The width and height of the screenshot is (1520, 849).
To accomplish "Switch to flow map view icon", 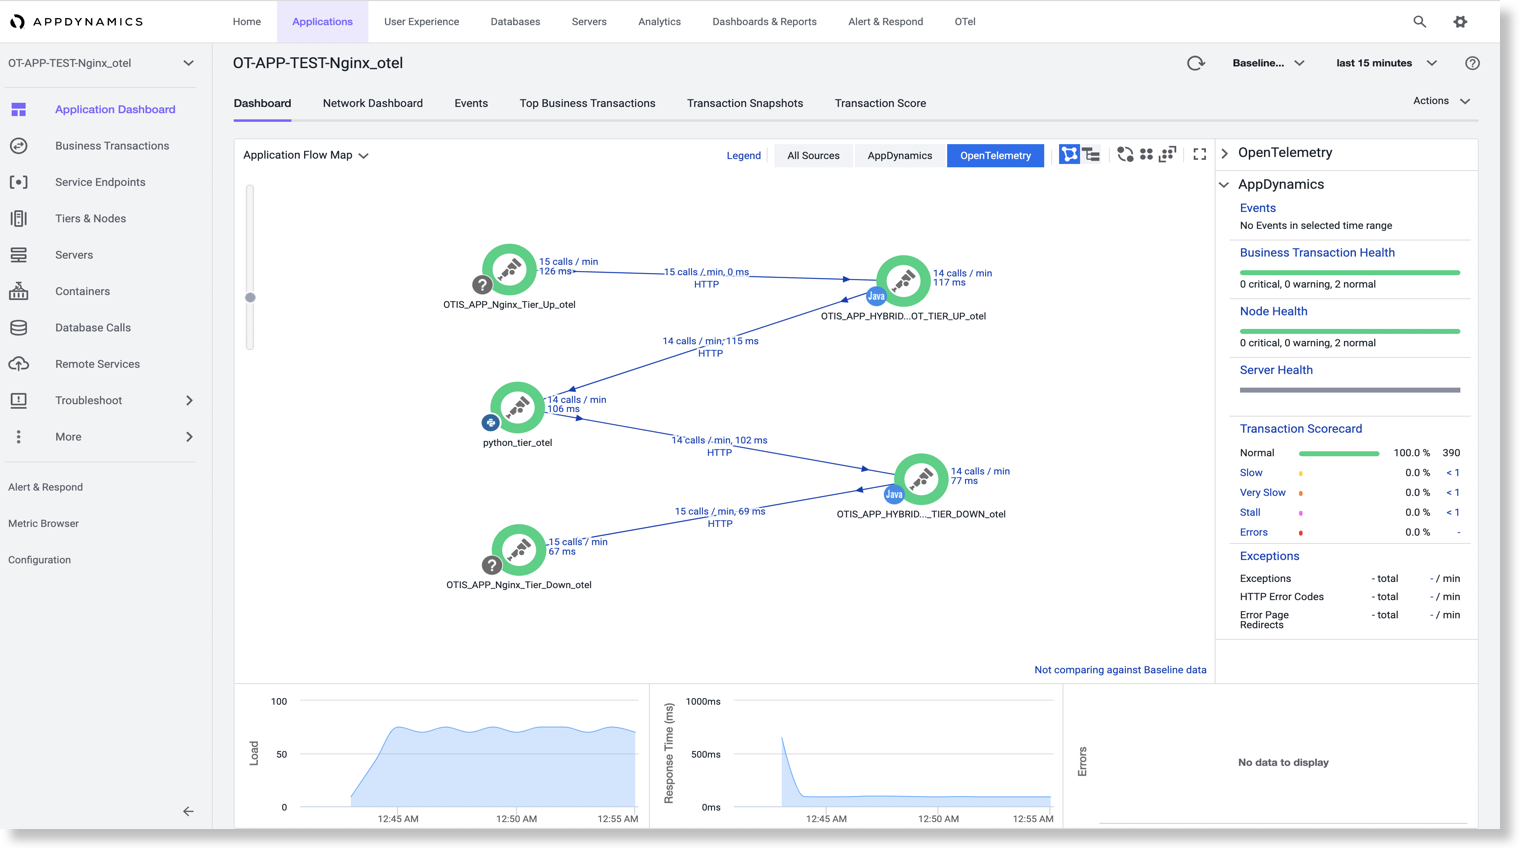I will tap(1069, 155).
